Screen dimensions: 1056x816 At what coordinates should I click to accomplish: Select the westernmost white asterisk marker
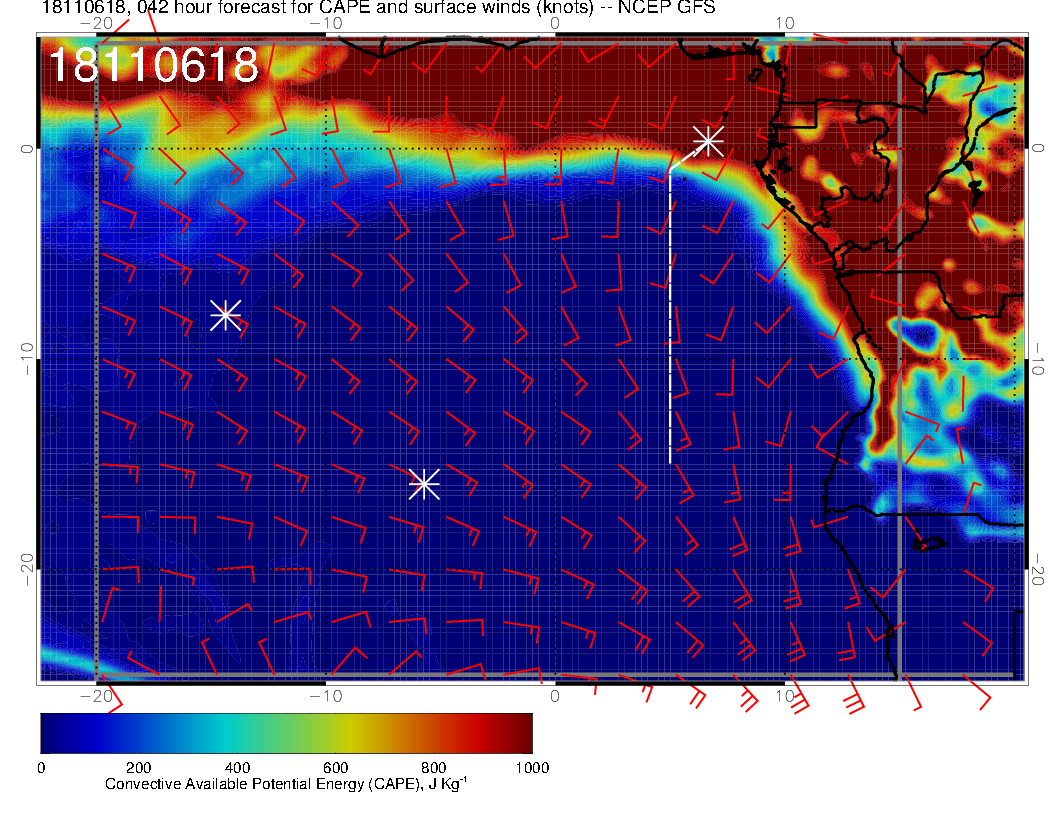coord(225,315)
